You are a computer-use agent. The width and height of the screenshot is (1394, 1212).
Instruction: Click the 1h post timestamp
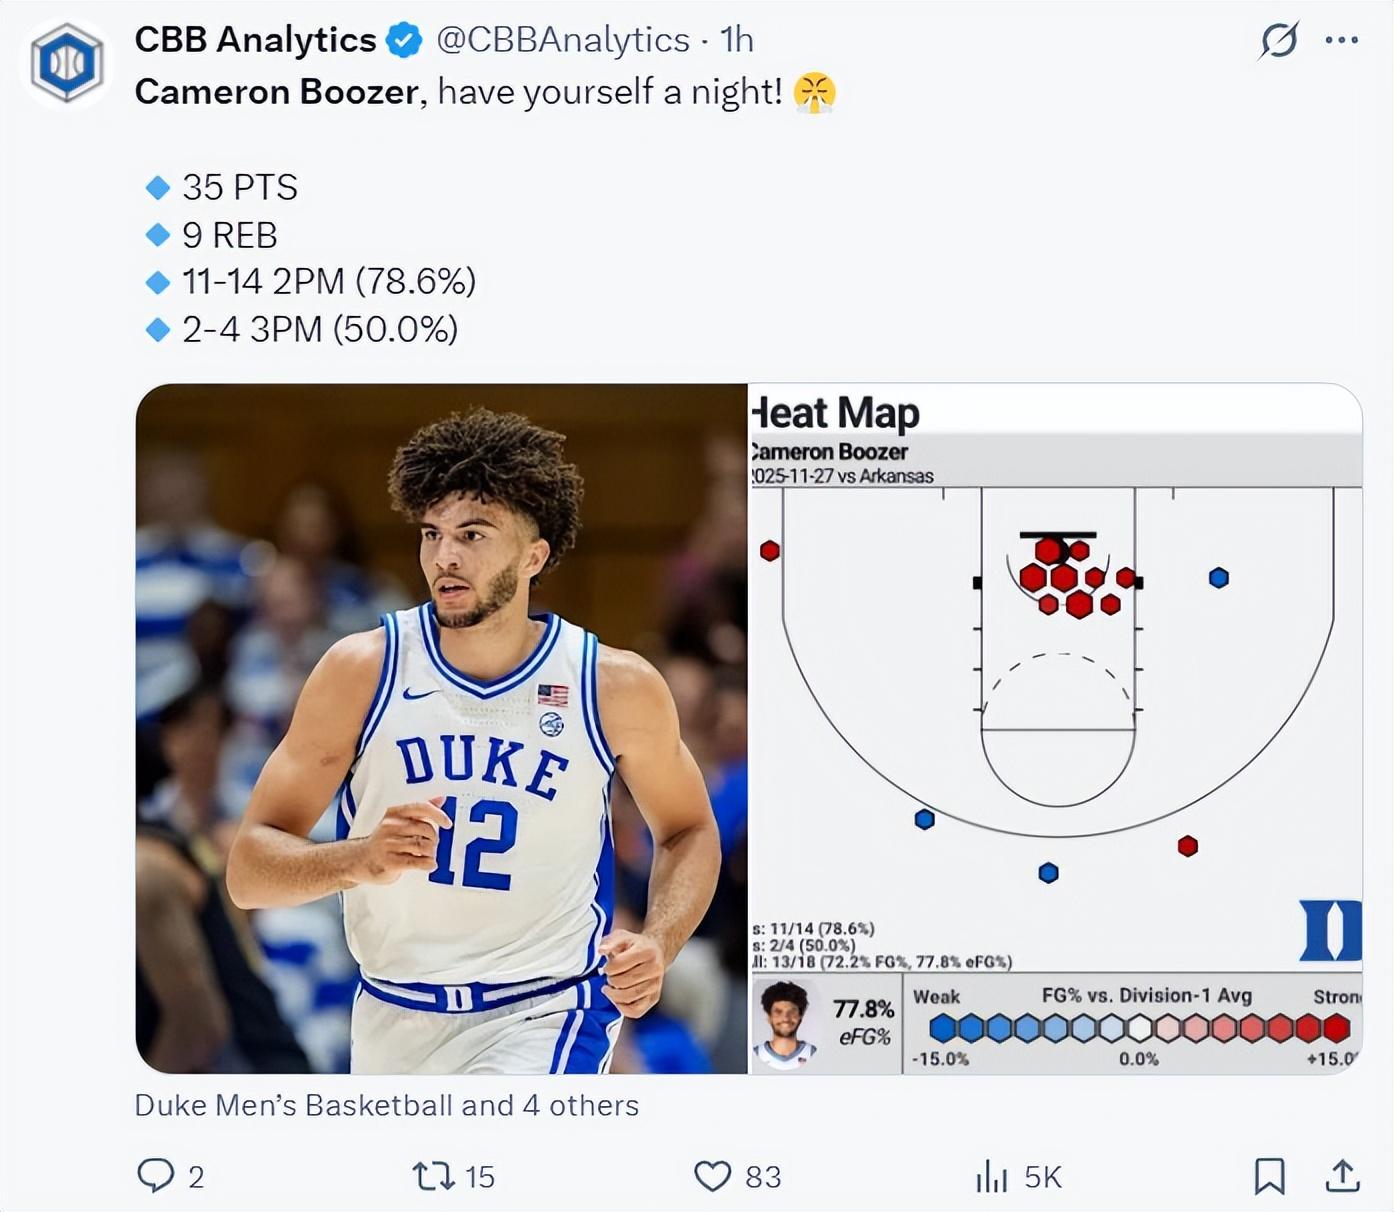click(x=737, y=40)
